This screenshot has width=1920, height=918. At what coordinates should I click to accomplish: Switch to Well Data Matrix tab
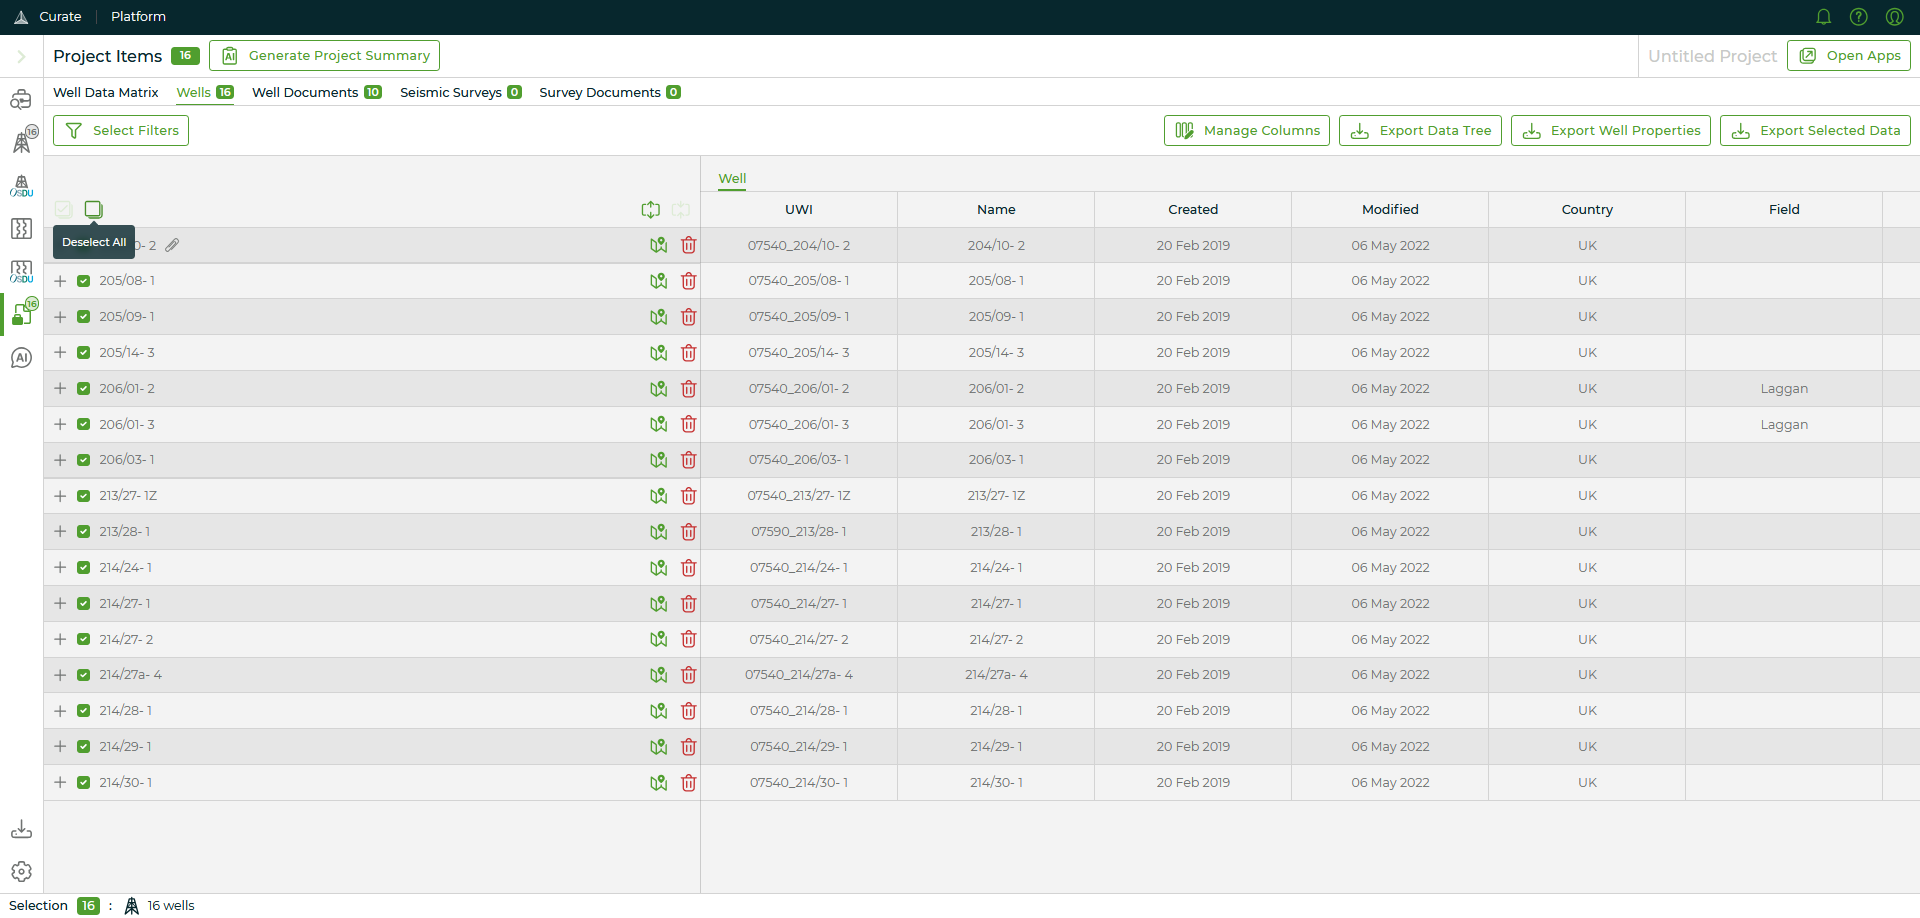(106, 92)
